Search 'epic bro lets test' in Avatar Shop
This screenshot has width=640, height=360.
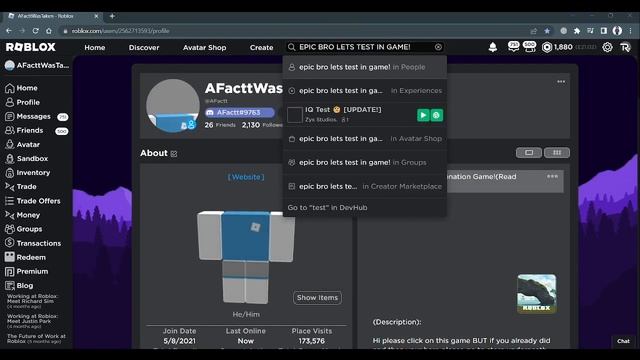364,139
